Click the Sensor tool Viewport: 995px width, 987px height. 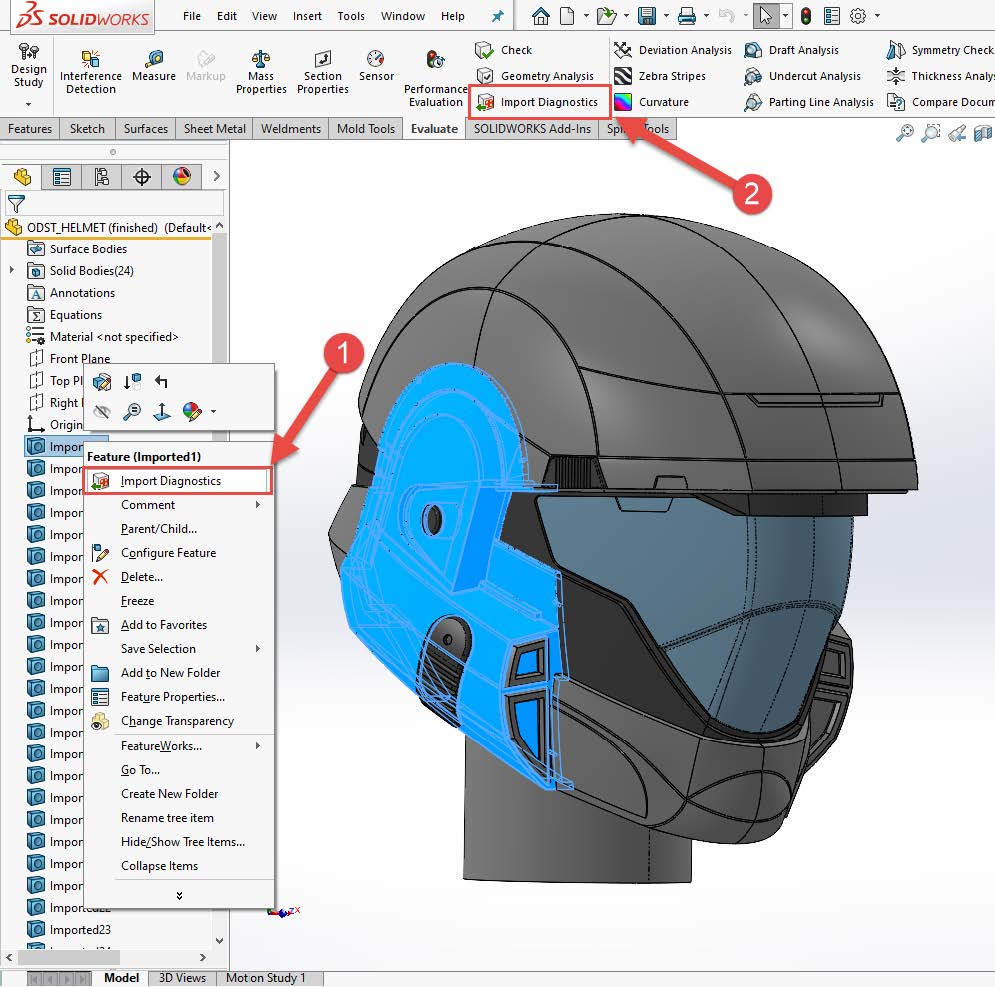pos(376,66)
